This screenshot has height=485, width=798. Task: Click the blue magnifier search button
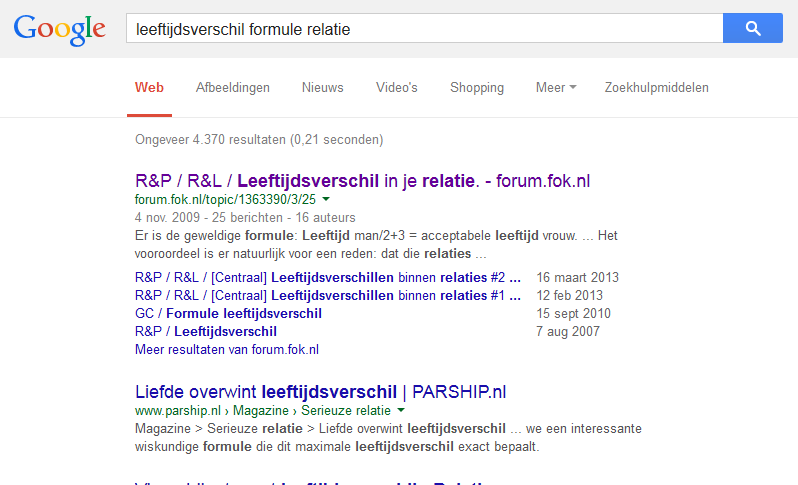tap(753, 28)
